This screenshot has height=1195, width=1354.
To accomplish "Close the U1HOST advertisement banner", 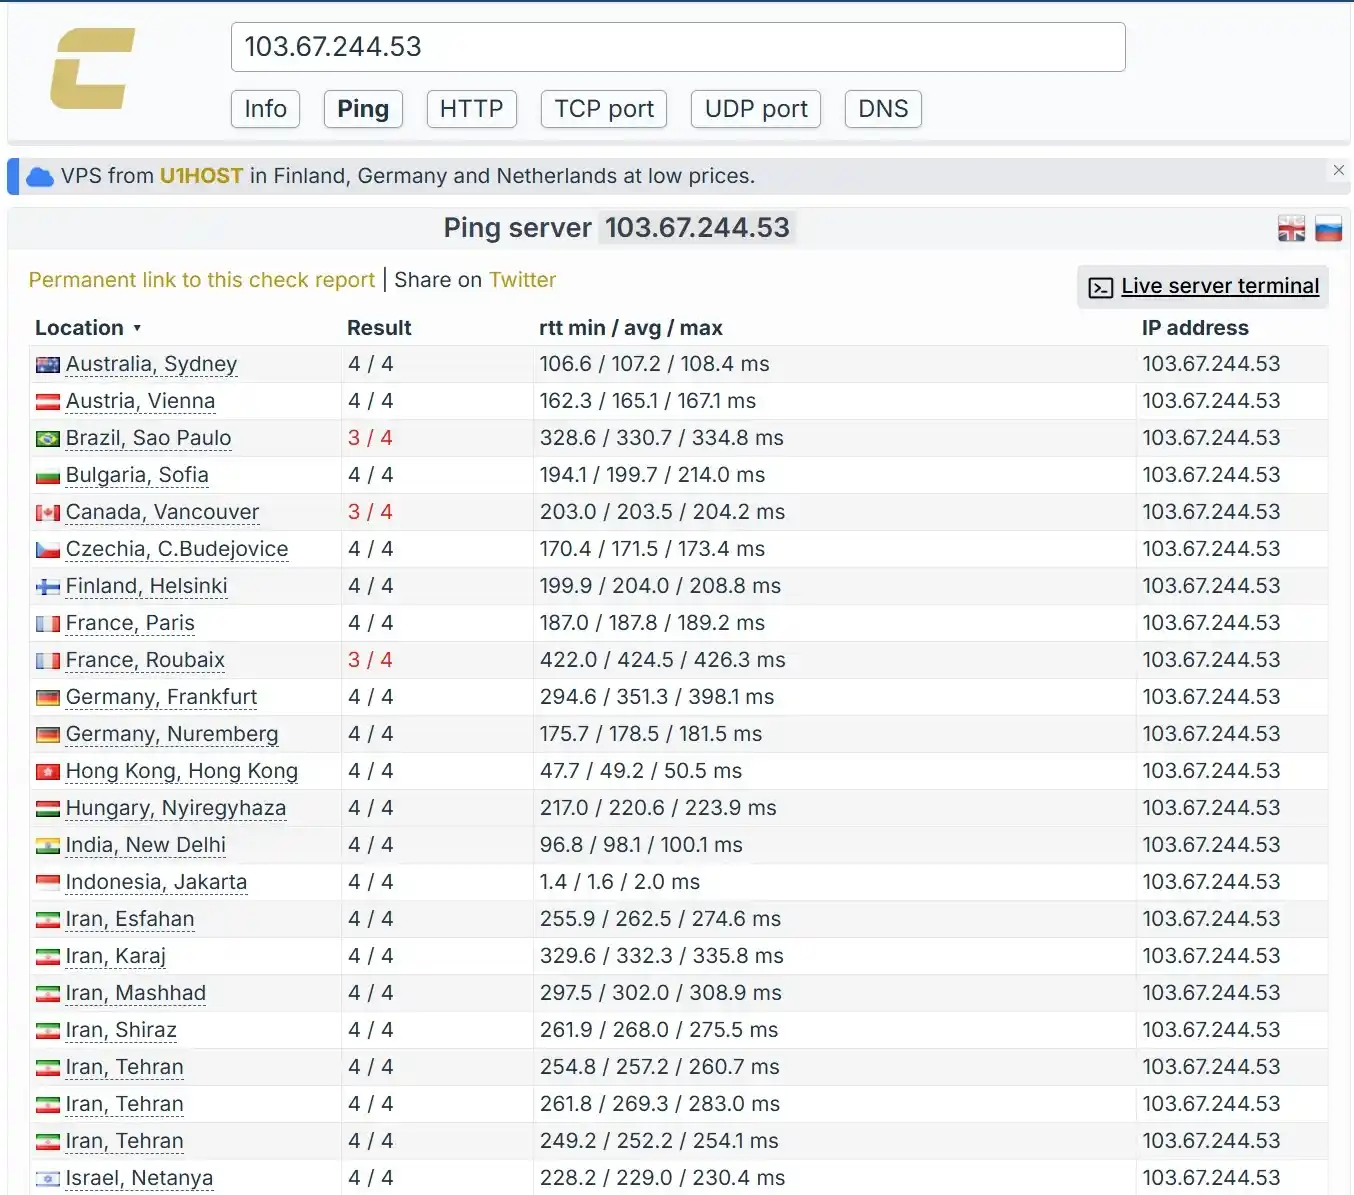I will click(1338, 170).
